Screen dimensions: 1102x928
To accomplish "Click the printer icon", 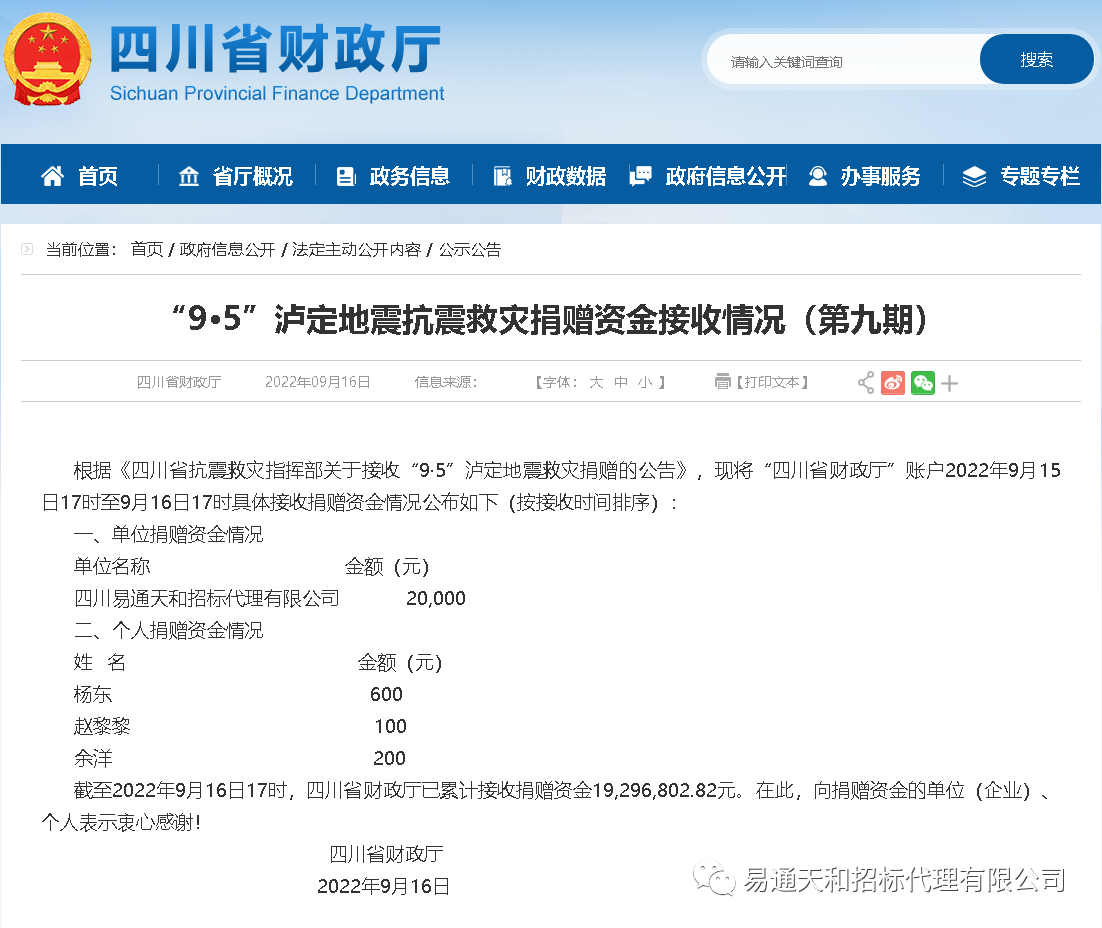I will pos(723,382).
